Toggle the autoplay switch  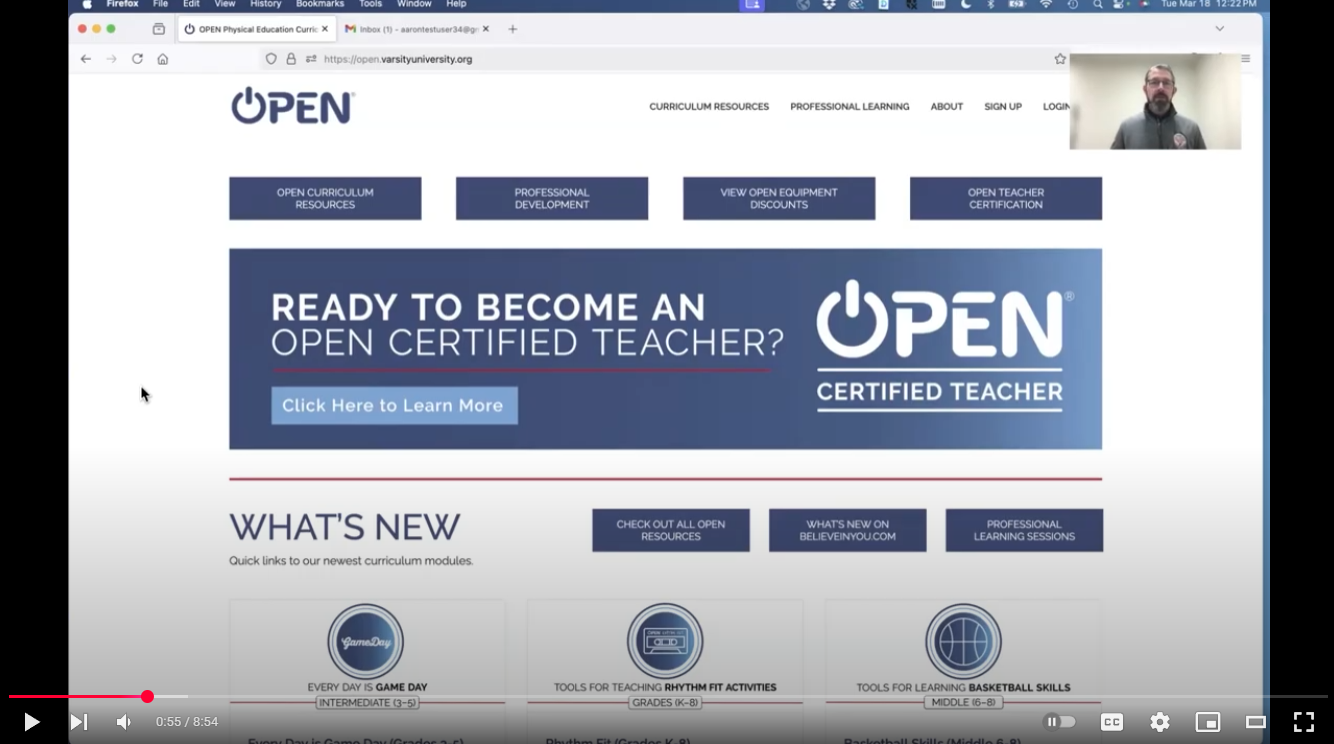pos(1060,722)
